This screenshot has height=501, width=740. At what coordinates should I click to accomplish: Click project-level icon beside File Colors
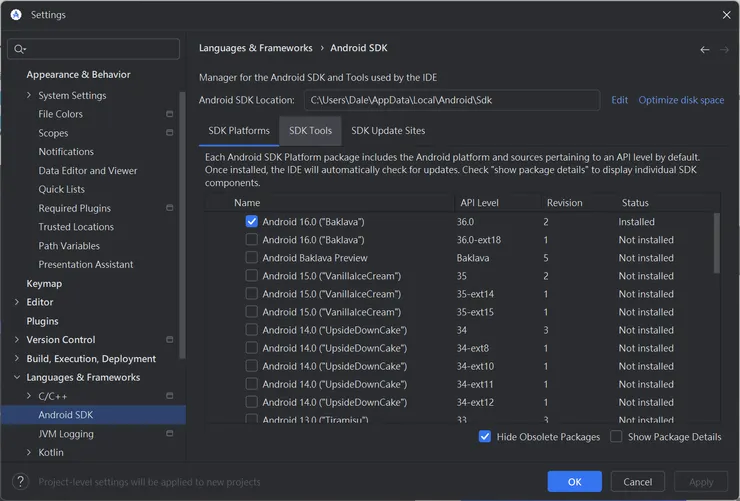click(x=170, y=114)
